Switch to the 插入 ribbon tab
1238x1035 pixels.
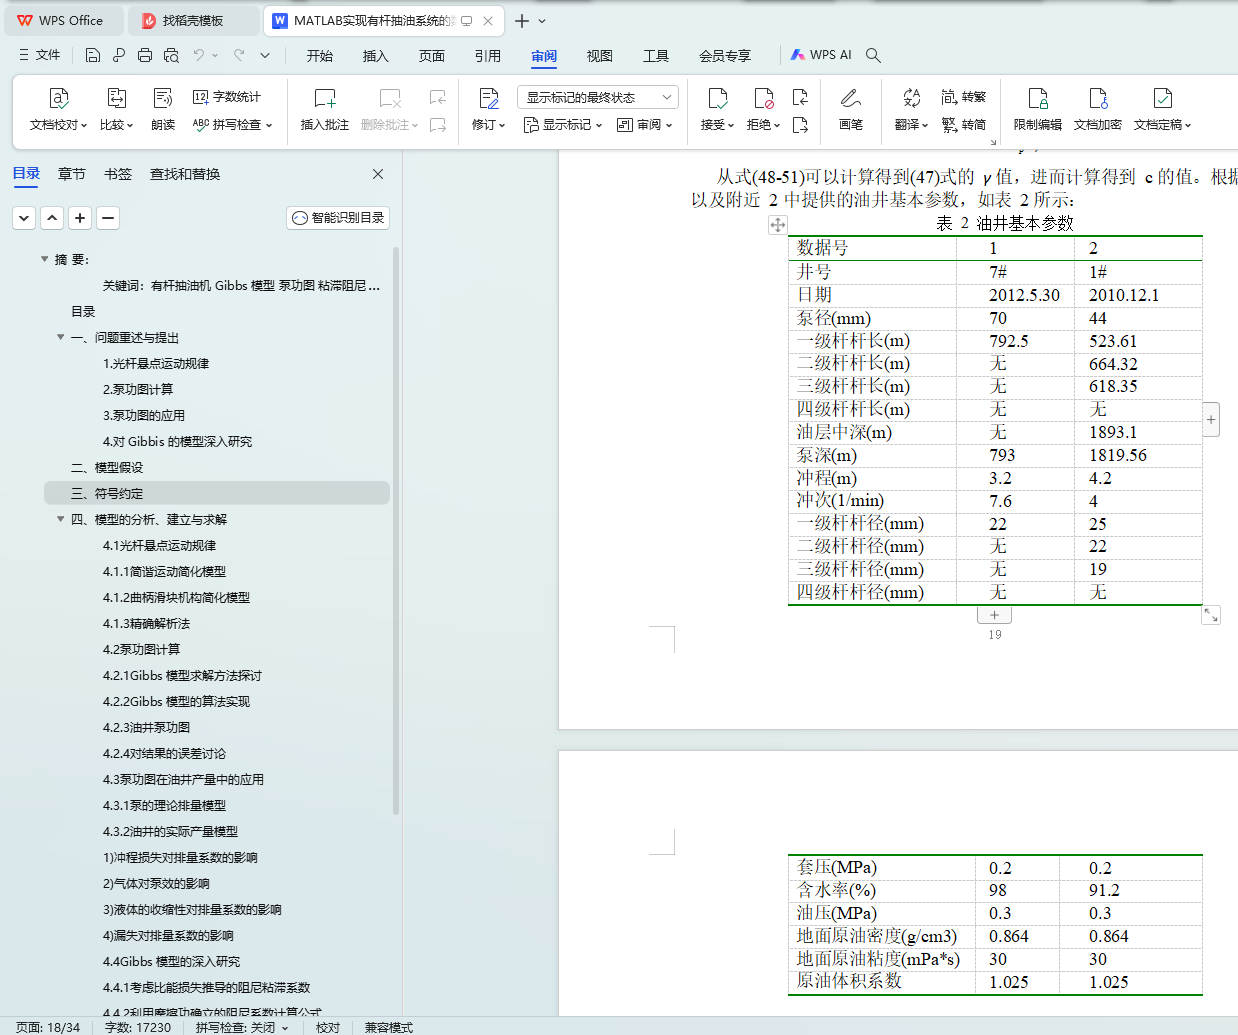[x=376, y=56]
